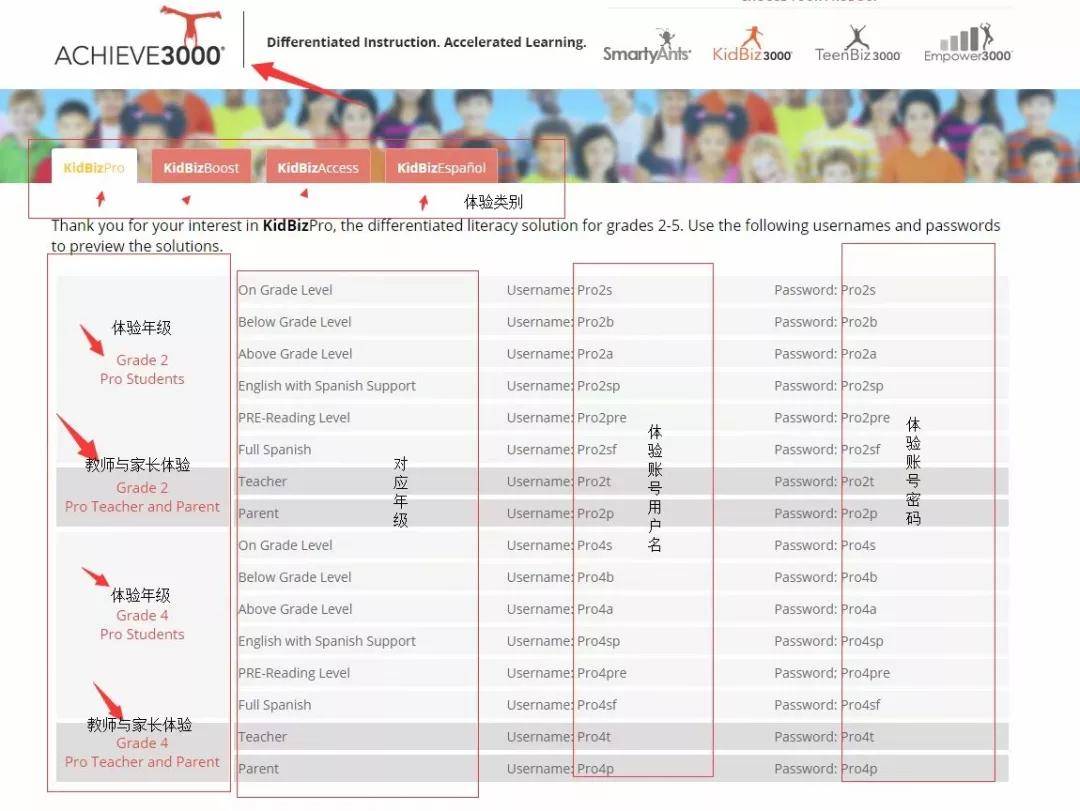Viewport: 1080px width, 811px height.
Task: Click Grade 4 Below Grade Level row label
Action: tap(295, 577)
